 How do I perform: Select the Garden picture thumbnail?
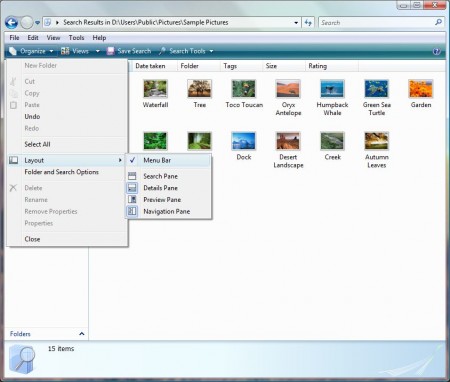421,89
